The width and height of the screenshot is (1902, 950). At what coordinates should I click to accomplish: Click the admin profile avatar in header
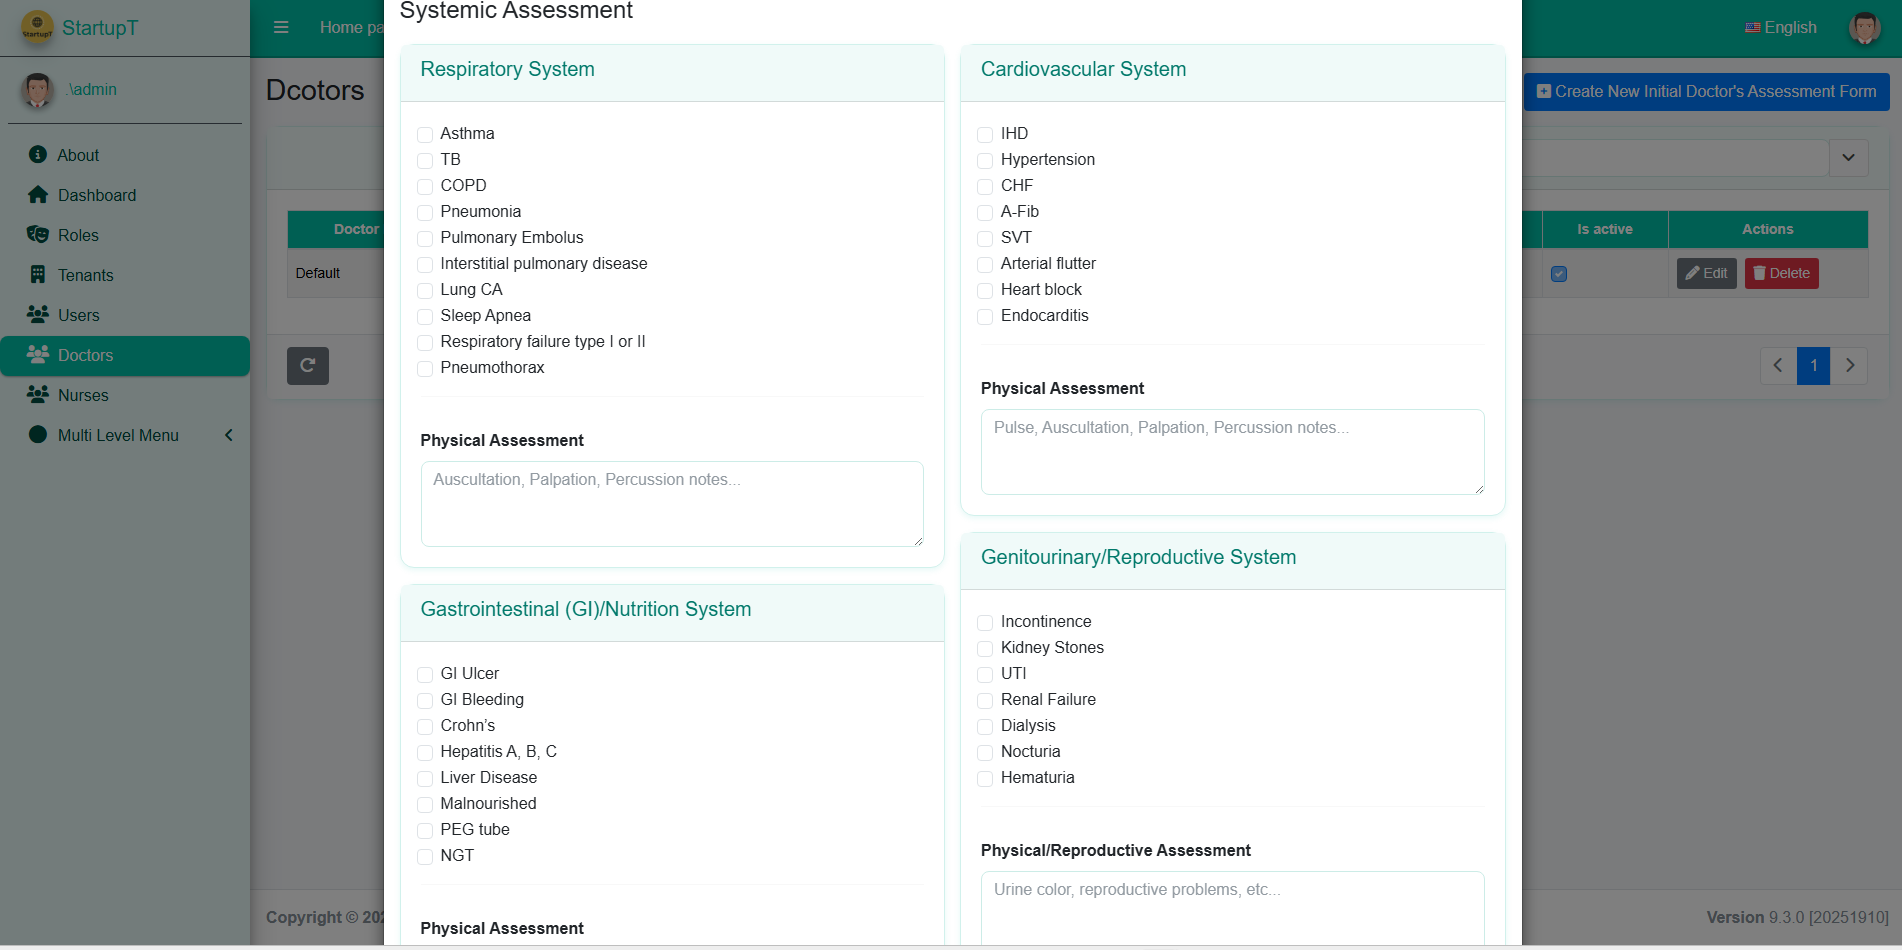click(x=1864, y=27)
